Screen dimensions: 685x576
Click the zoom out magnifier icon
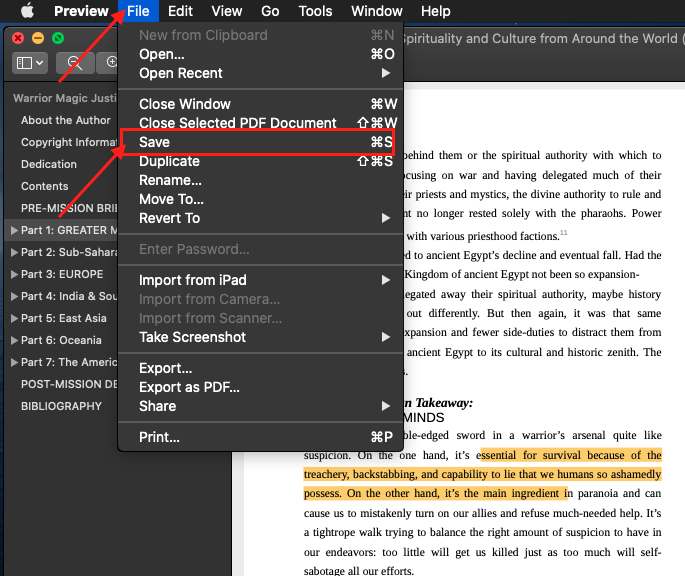75,63
